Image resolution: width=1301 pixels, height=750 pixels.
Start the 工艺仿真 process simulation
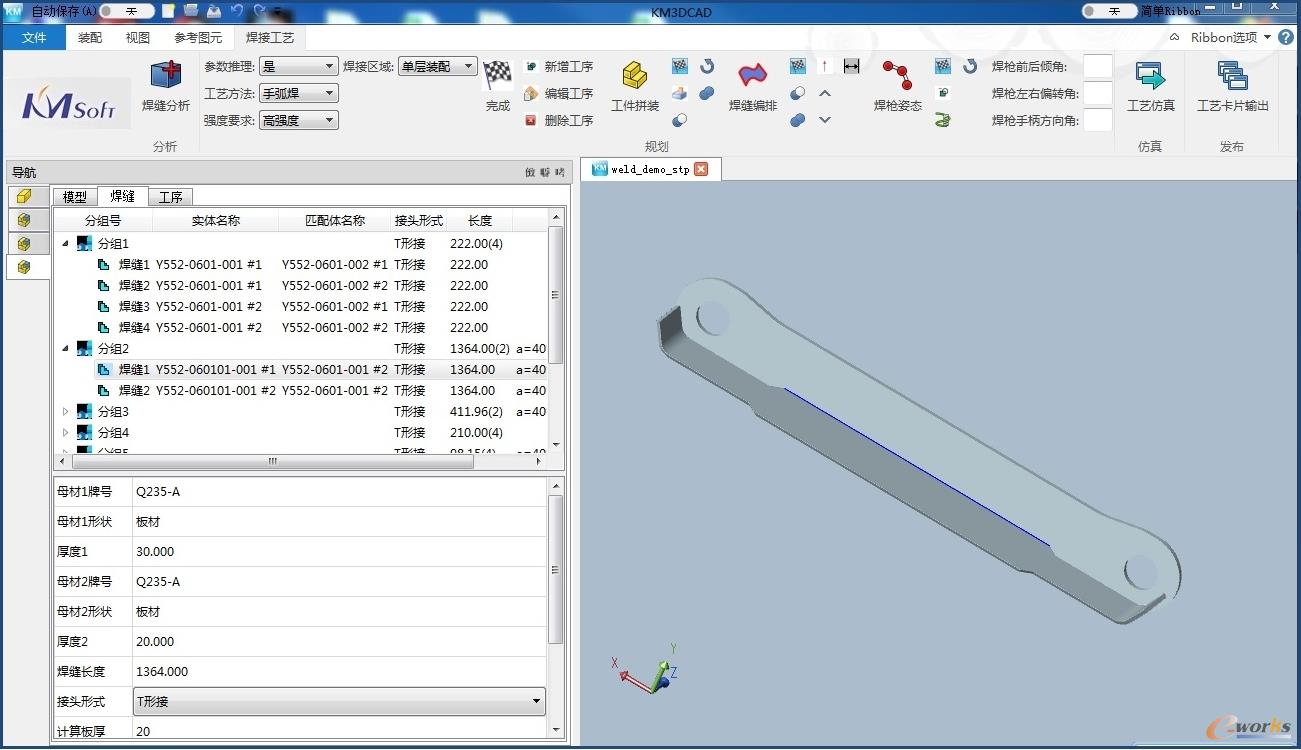(1150, 86)
